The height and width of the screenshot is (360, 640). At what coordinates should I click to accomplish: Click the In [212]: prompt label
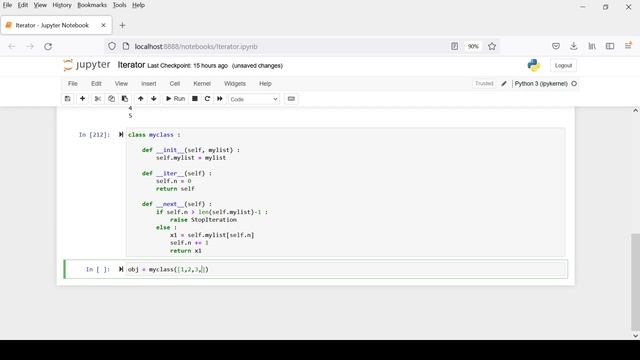pyautogui.click(x=94, y=135)
